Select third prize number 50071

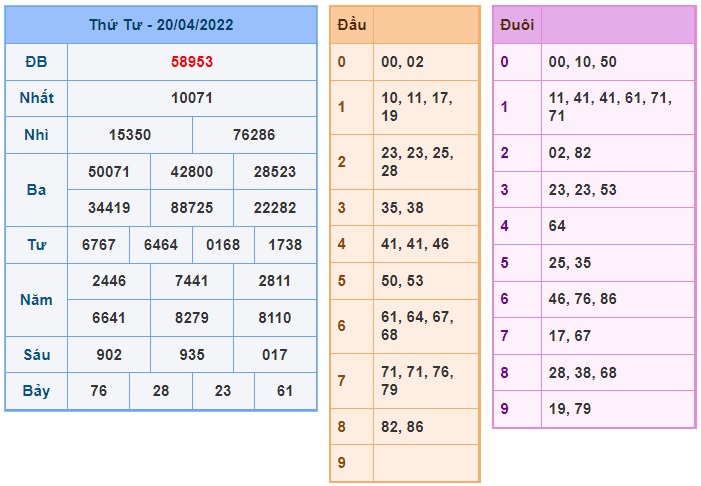tap(109, 172)
